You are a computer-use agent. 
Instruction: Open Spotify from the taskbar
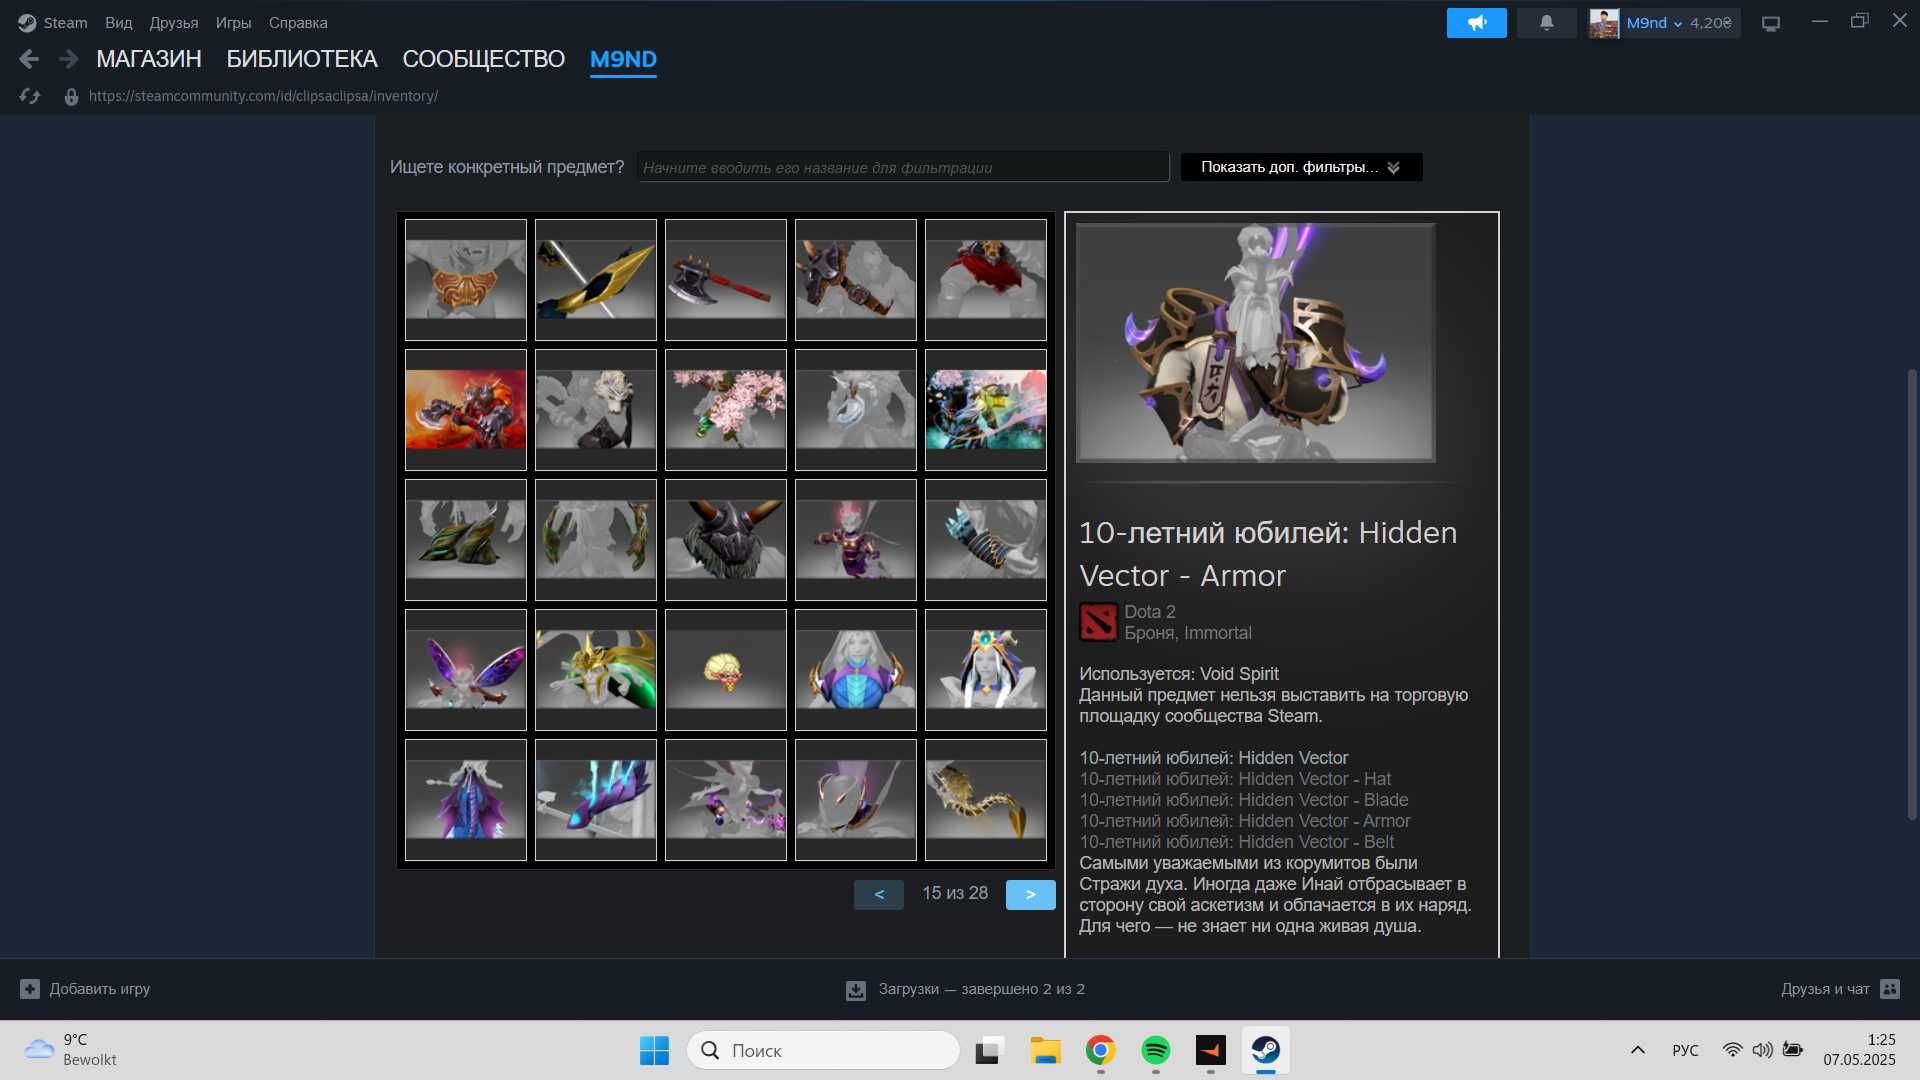[x=1155, y=1050]
